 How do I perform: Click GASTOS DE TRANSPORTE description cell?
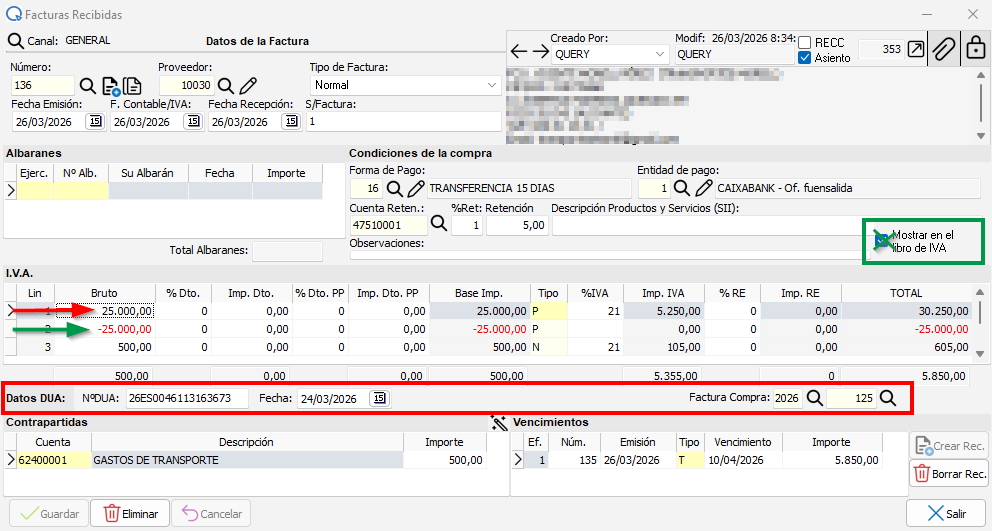pos(247,460)
